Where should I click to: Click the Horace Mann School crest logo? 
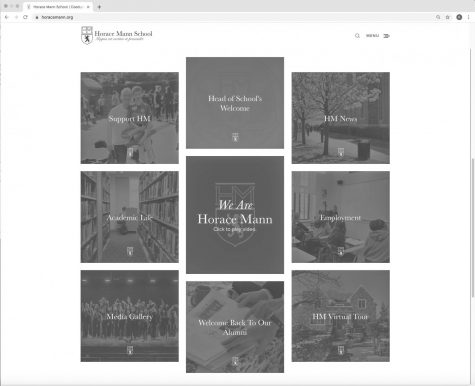87,35
